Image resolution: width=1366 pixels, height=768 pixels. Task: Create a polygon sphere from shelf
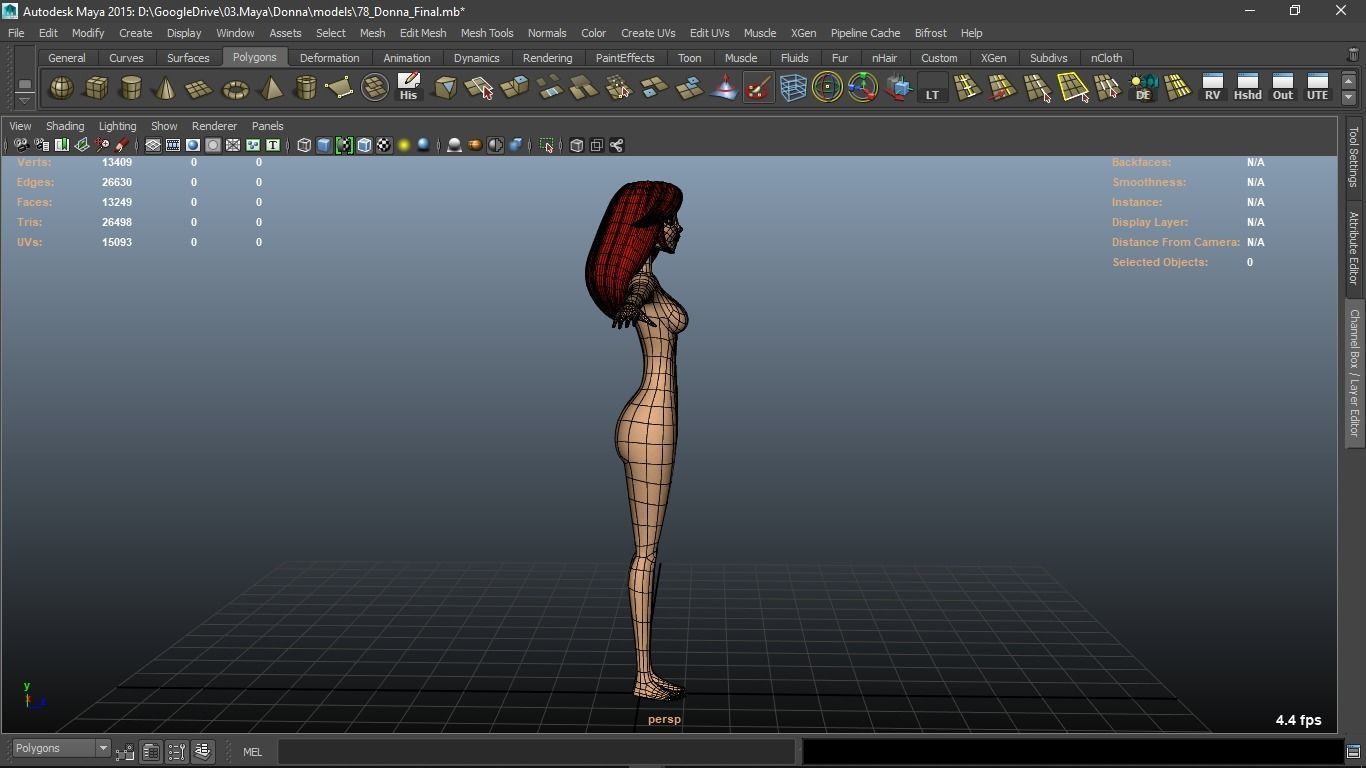(61, 88)
